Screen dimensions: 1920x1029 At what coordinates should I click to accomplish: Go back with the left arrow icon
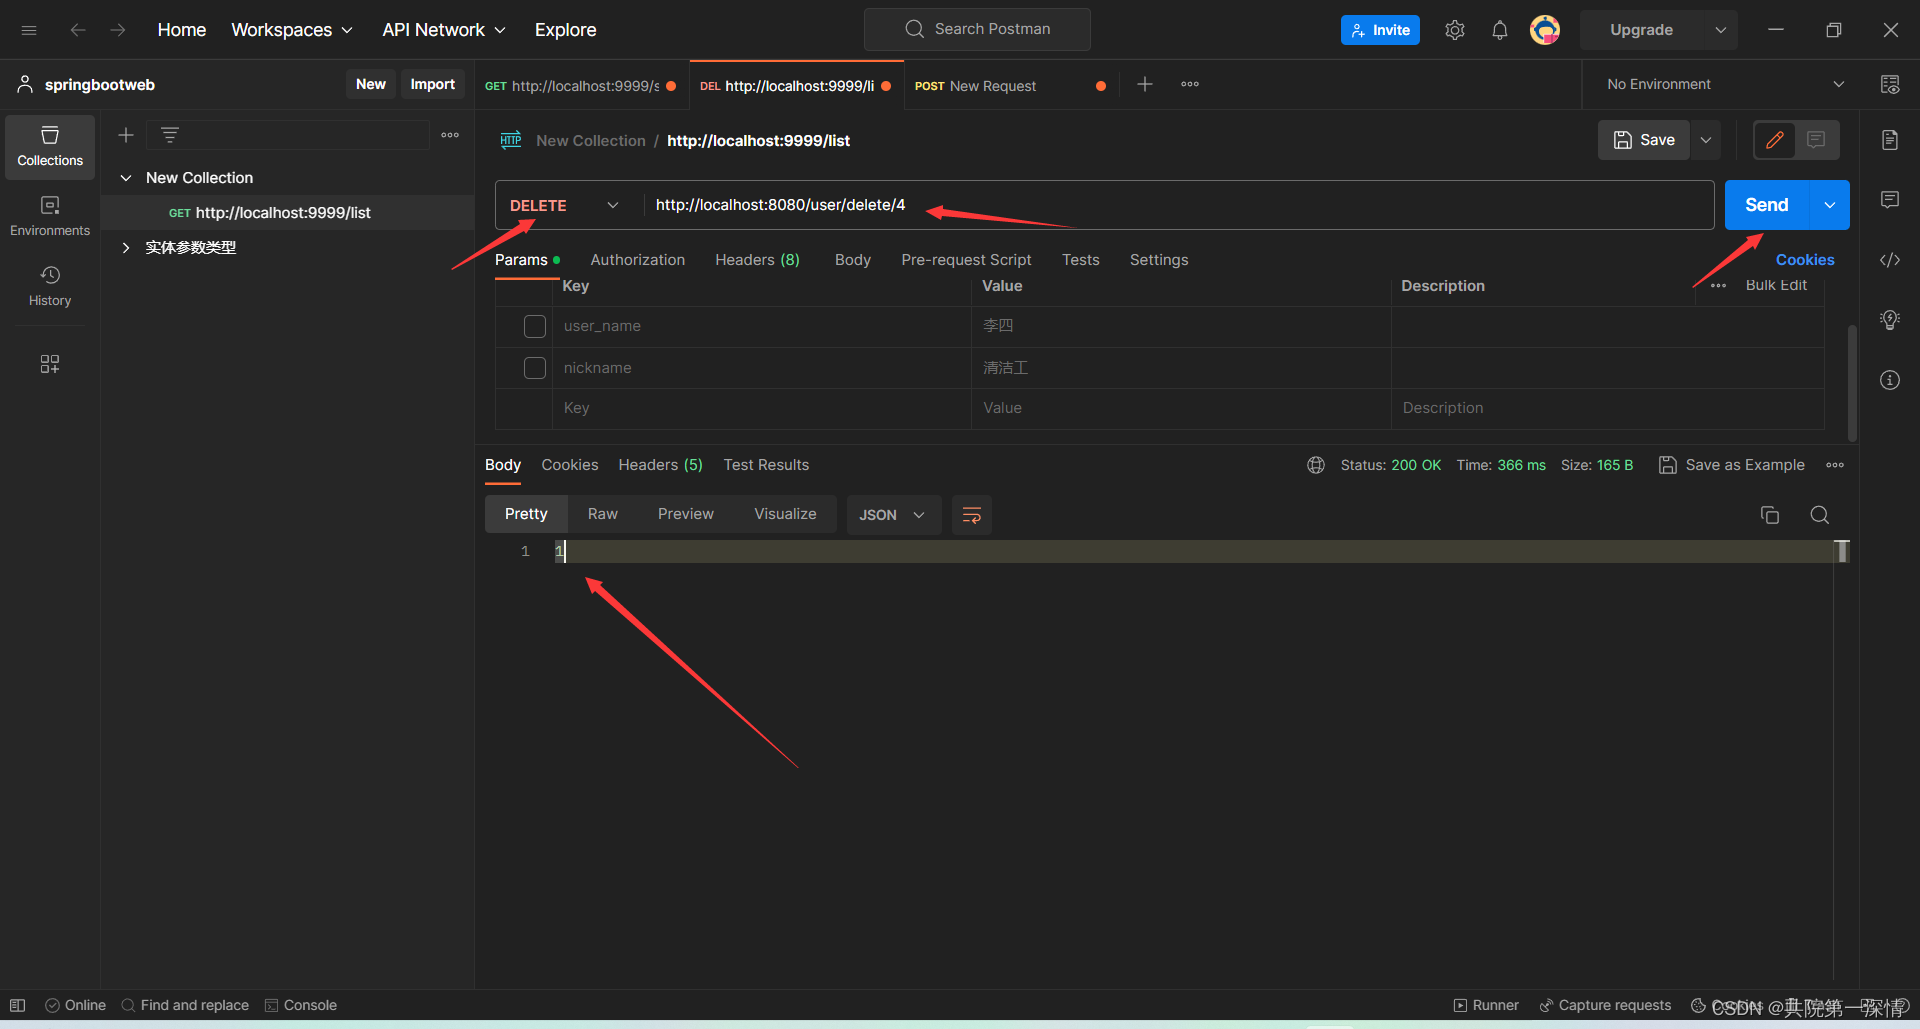(78, 30)
